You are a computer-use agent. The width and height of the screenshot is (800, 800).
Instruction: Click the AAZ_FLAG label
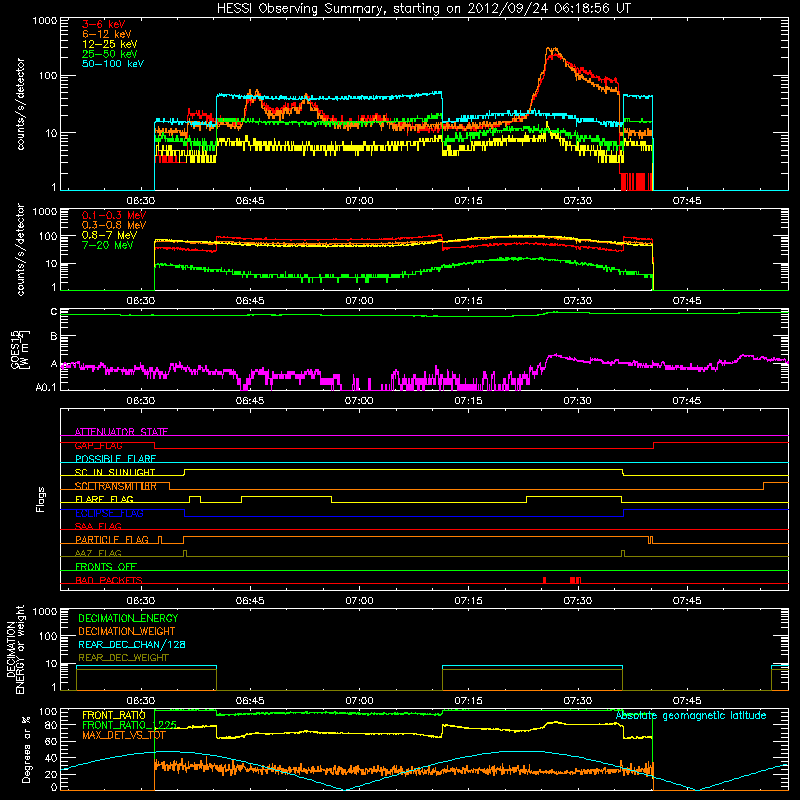[x=98, y=553]
